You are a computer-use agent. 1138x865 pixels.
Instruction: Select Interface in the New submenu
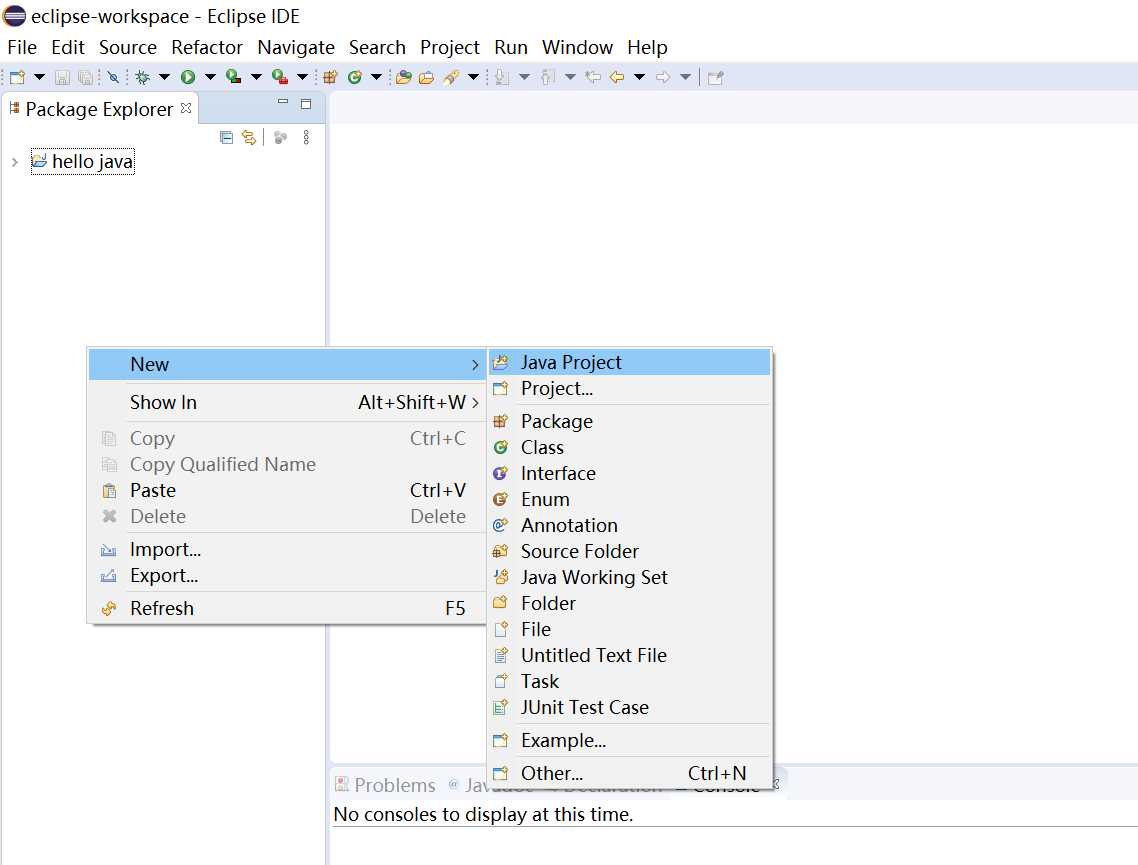point(629,473)
